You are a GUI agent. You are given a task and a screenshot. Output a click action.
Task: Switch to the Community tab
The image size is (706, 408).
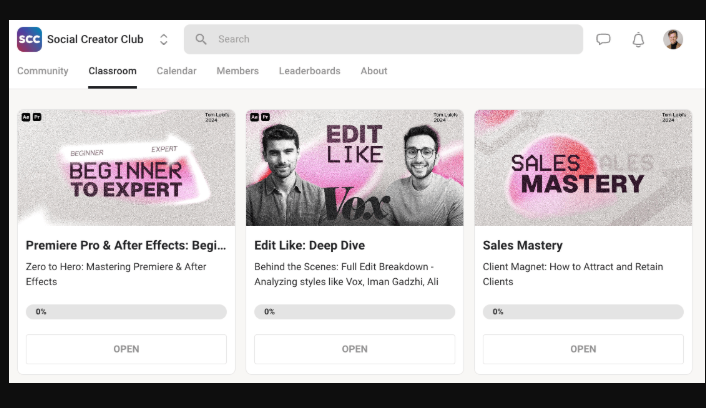(43, 71)
